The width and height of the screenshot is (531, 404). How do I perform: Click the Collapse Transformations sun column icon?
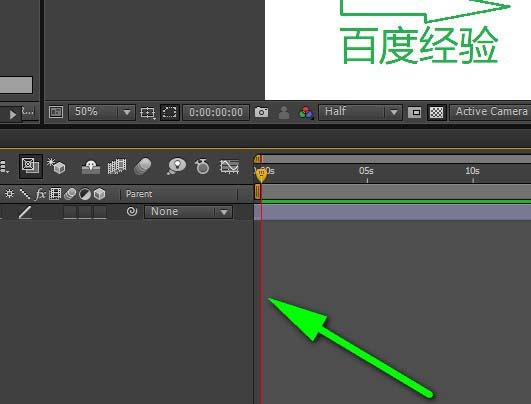click(x=9, y=194)
